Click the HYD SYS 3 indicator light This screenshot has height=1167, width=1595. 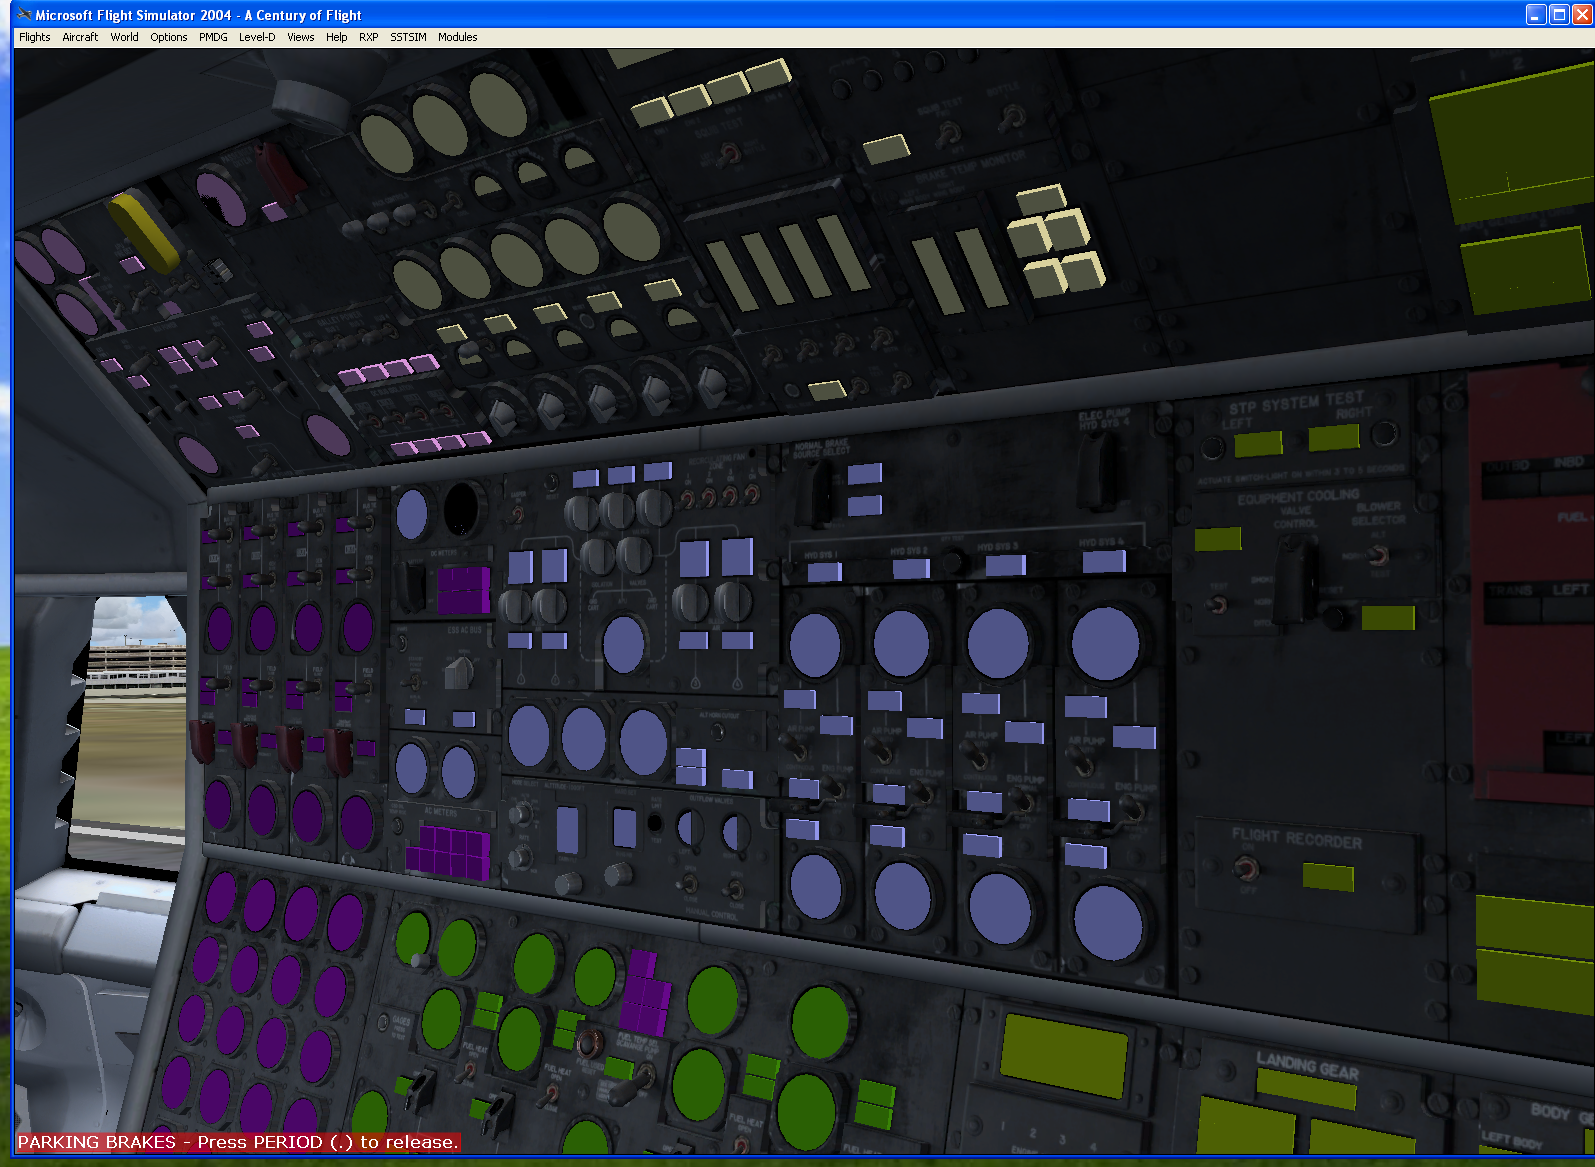[1005, 565]
